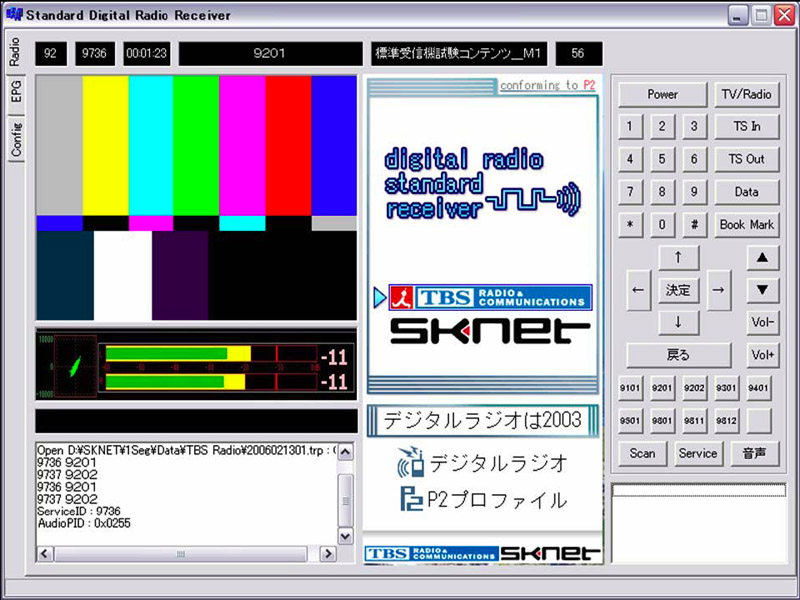Click the left arrow navigation key
This screenshot has height=600, width=800.
638,290
